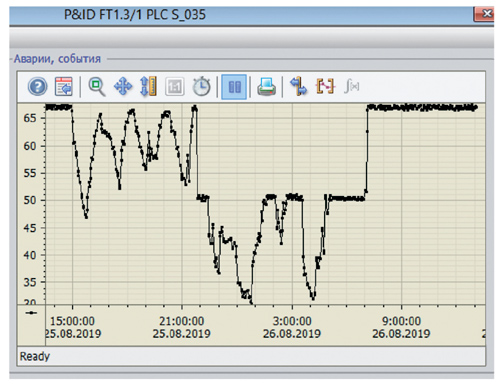Select the orange brackets range icon

pos(325,86)
